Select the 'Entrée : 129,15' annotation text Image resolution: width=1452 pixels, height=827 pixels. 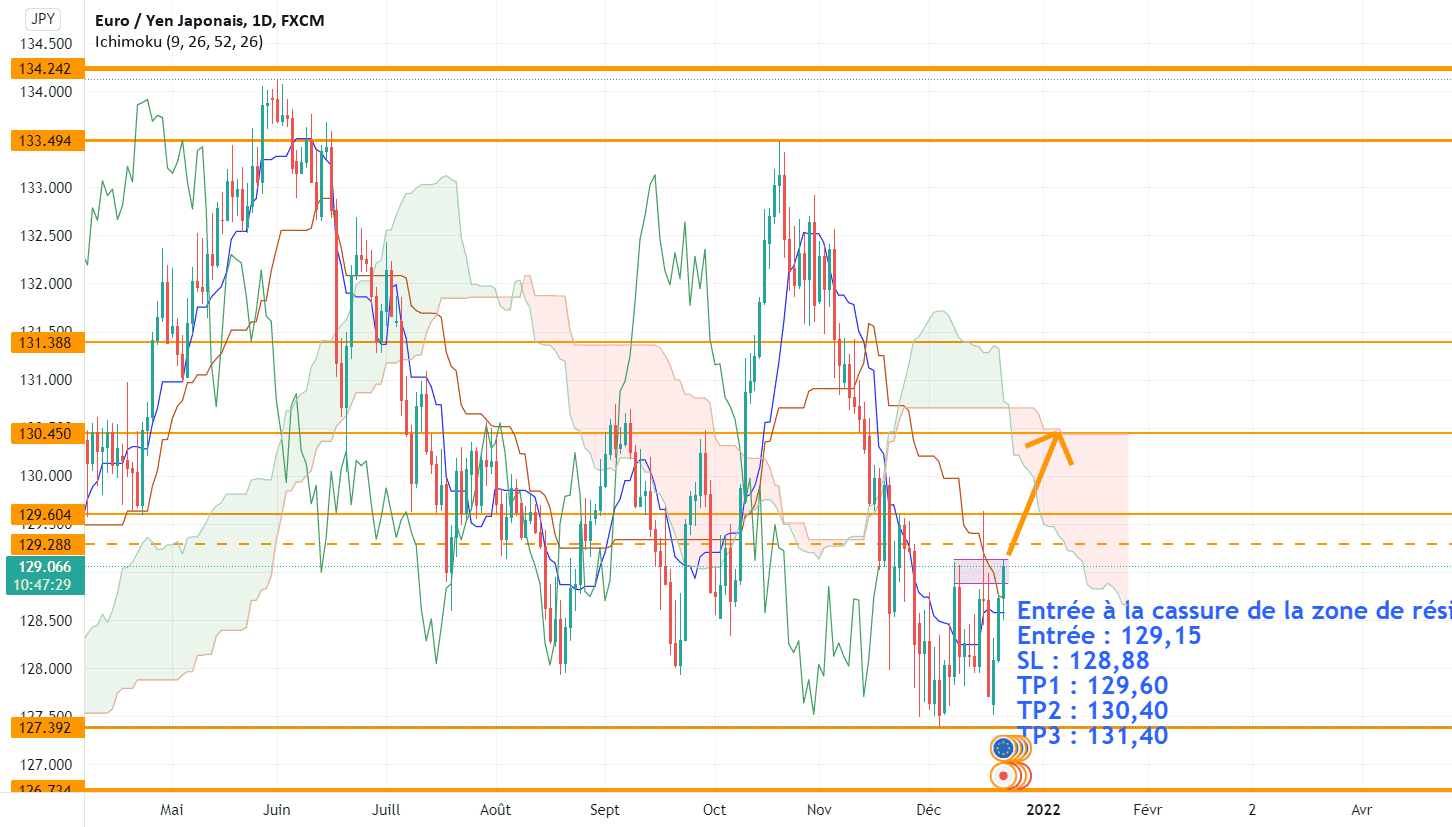coord(1109,636)
